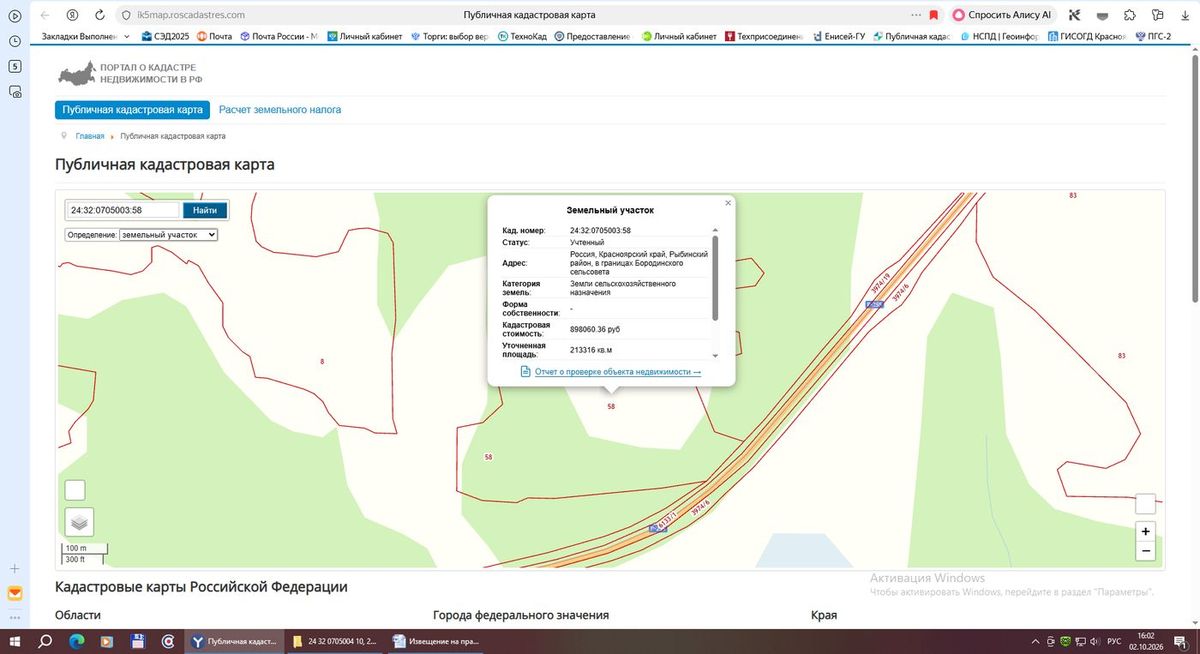Click the portal logo ПОРТАЛ О КАДАСТРЕ

130,73
